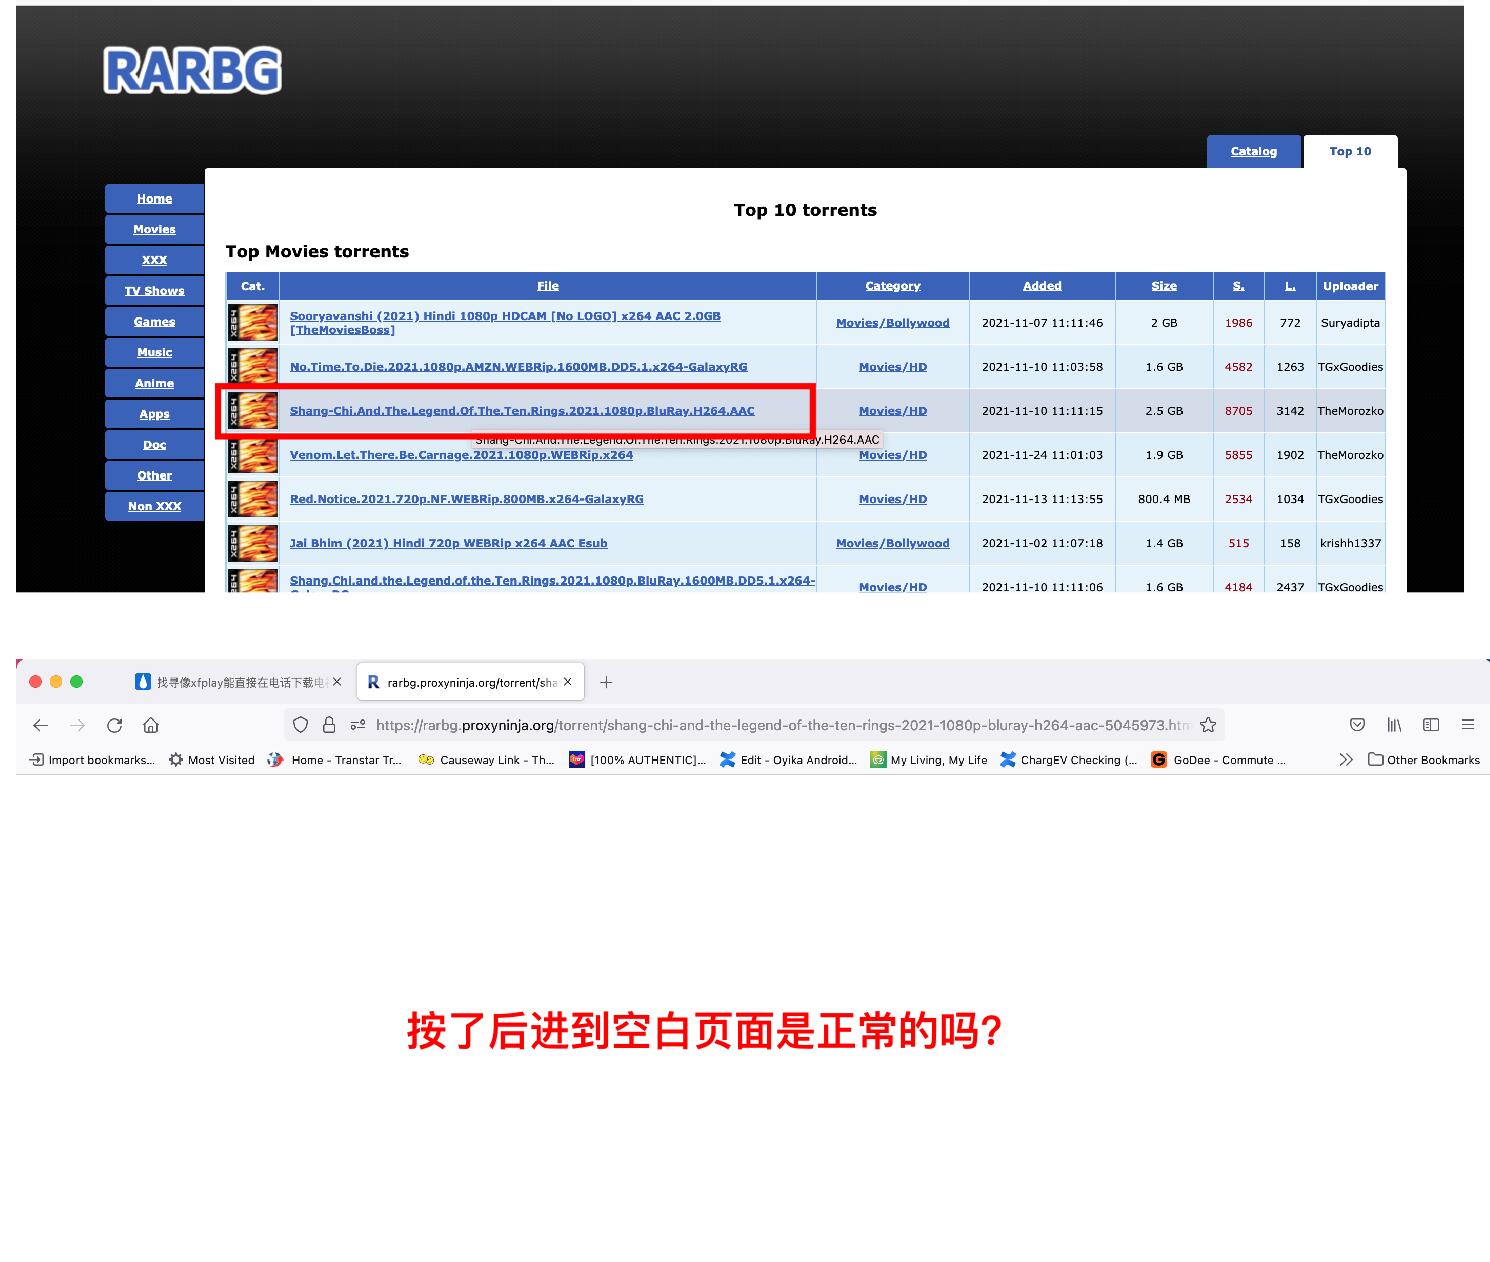Click the Pocket save icon

click(x=1357, y=725)
